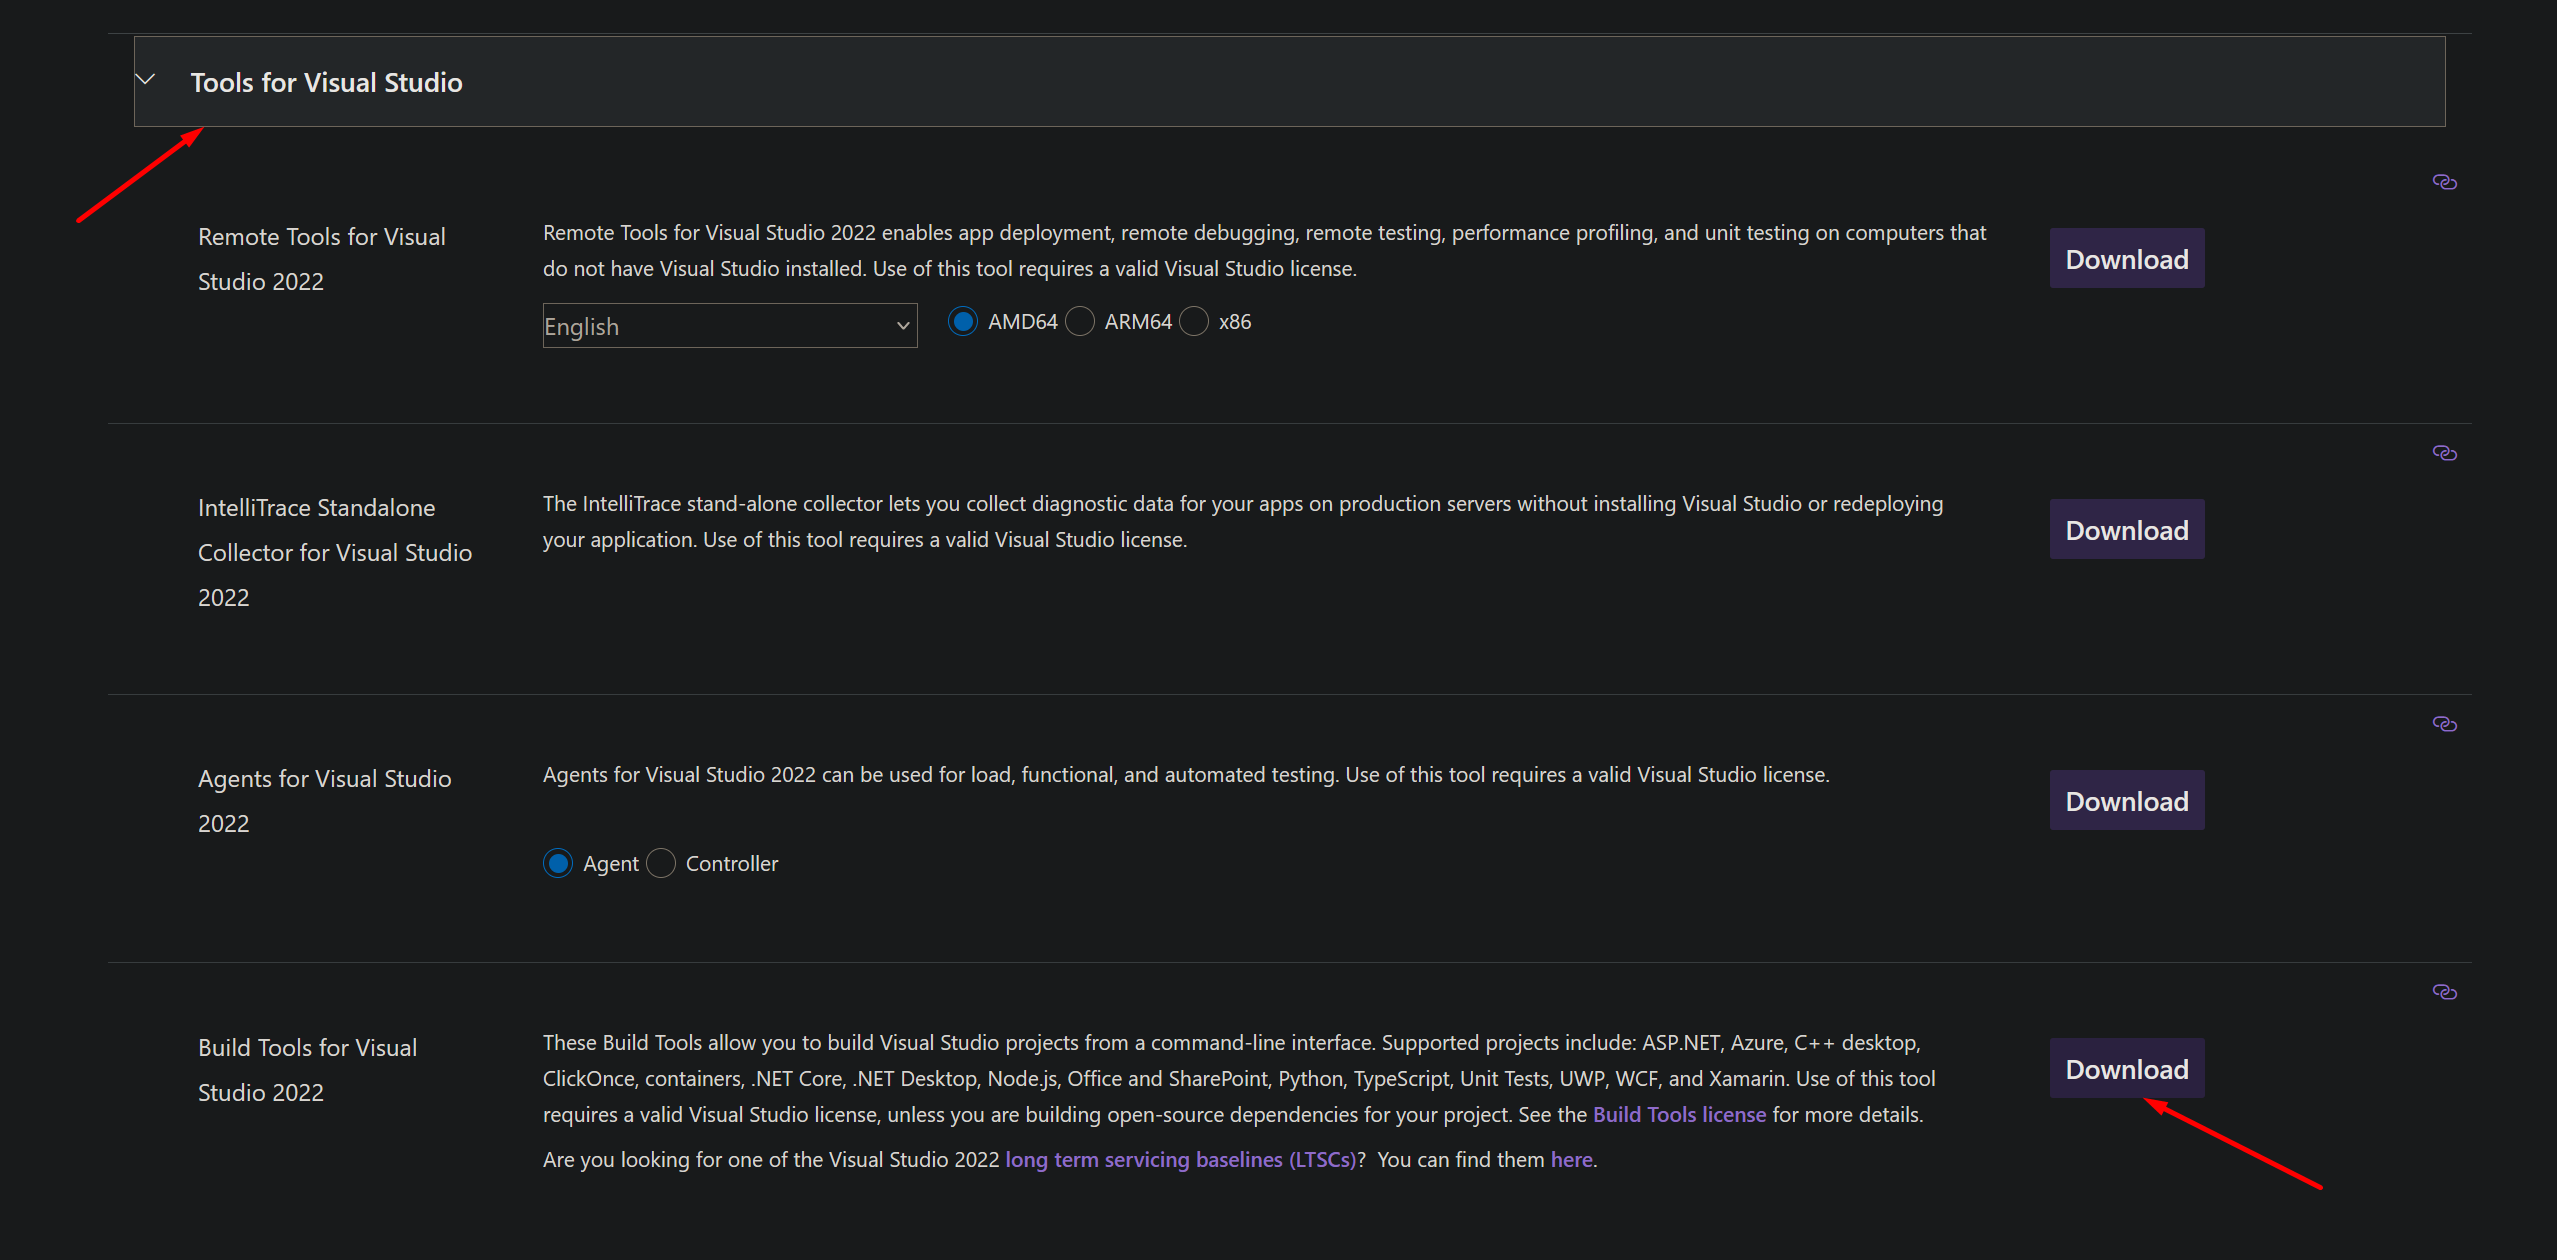2557x1260 pixels.
Task: Open the Build Tools license link
Action: click(x=1679, y=1115)
